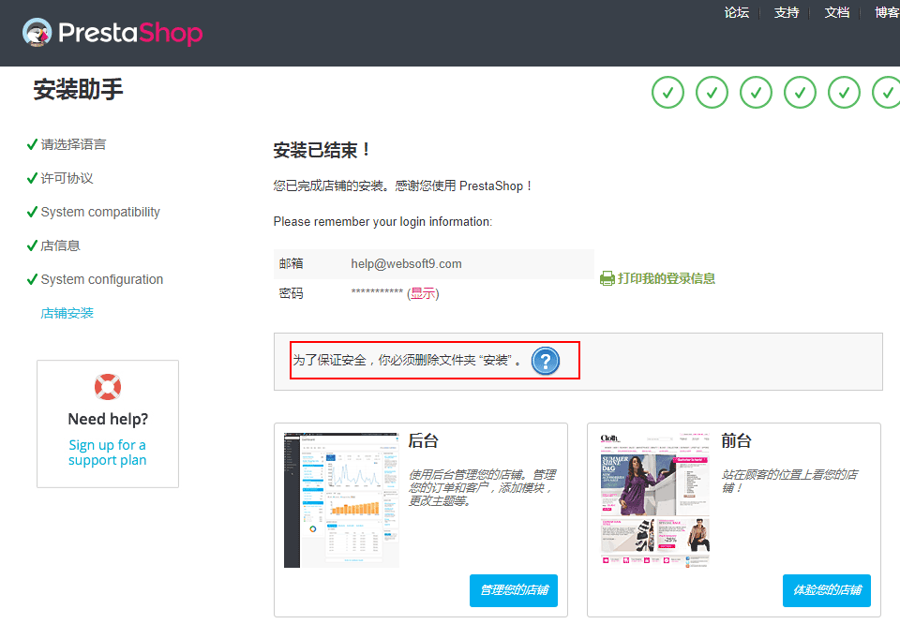Open the 文档 documentation menu link

[837, 13]
